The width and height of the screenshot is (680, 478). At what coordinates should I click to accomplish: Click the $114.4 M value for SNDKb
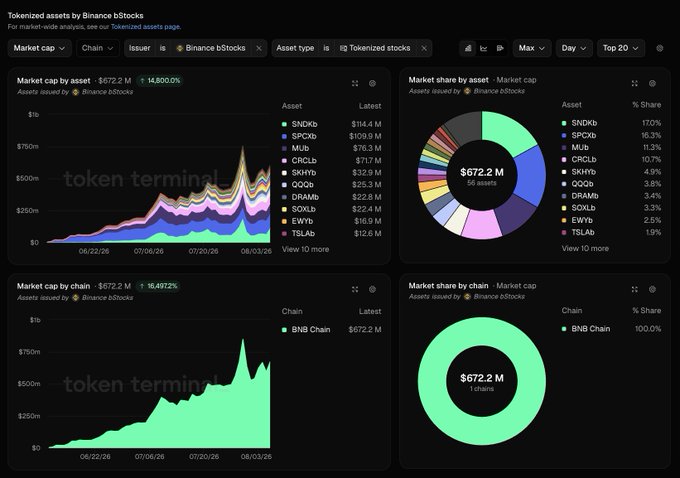[366, 124]
